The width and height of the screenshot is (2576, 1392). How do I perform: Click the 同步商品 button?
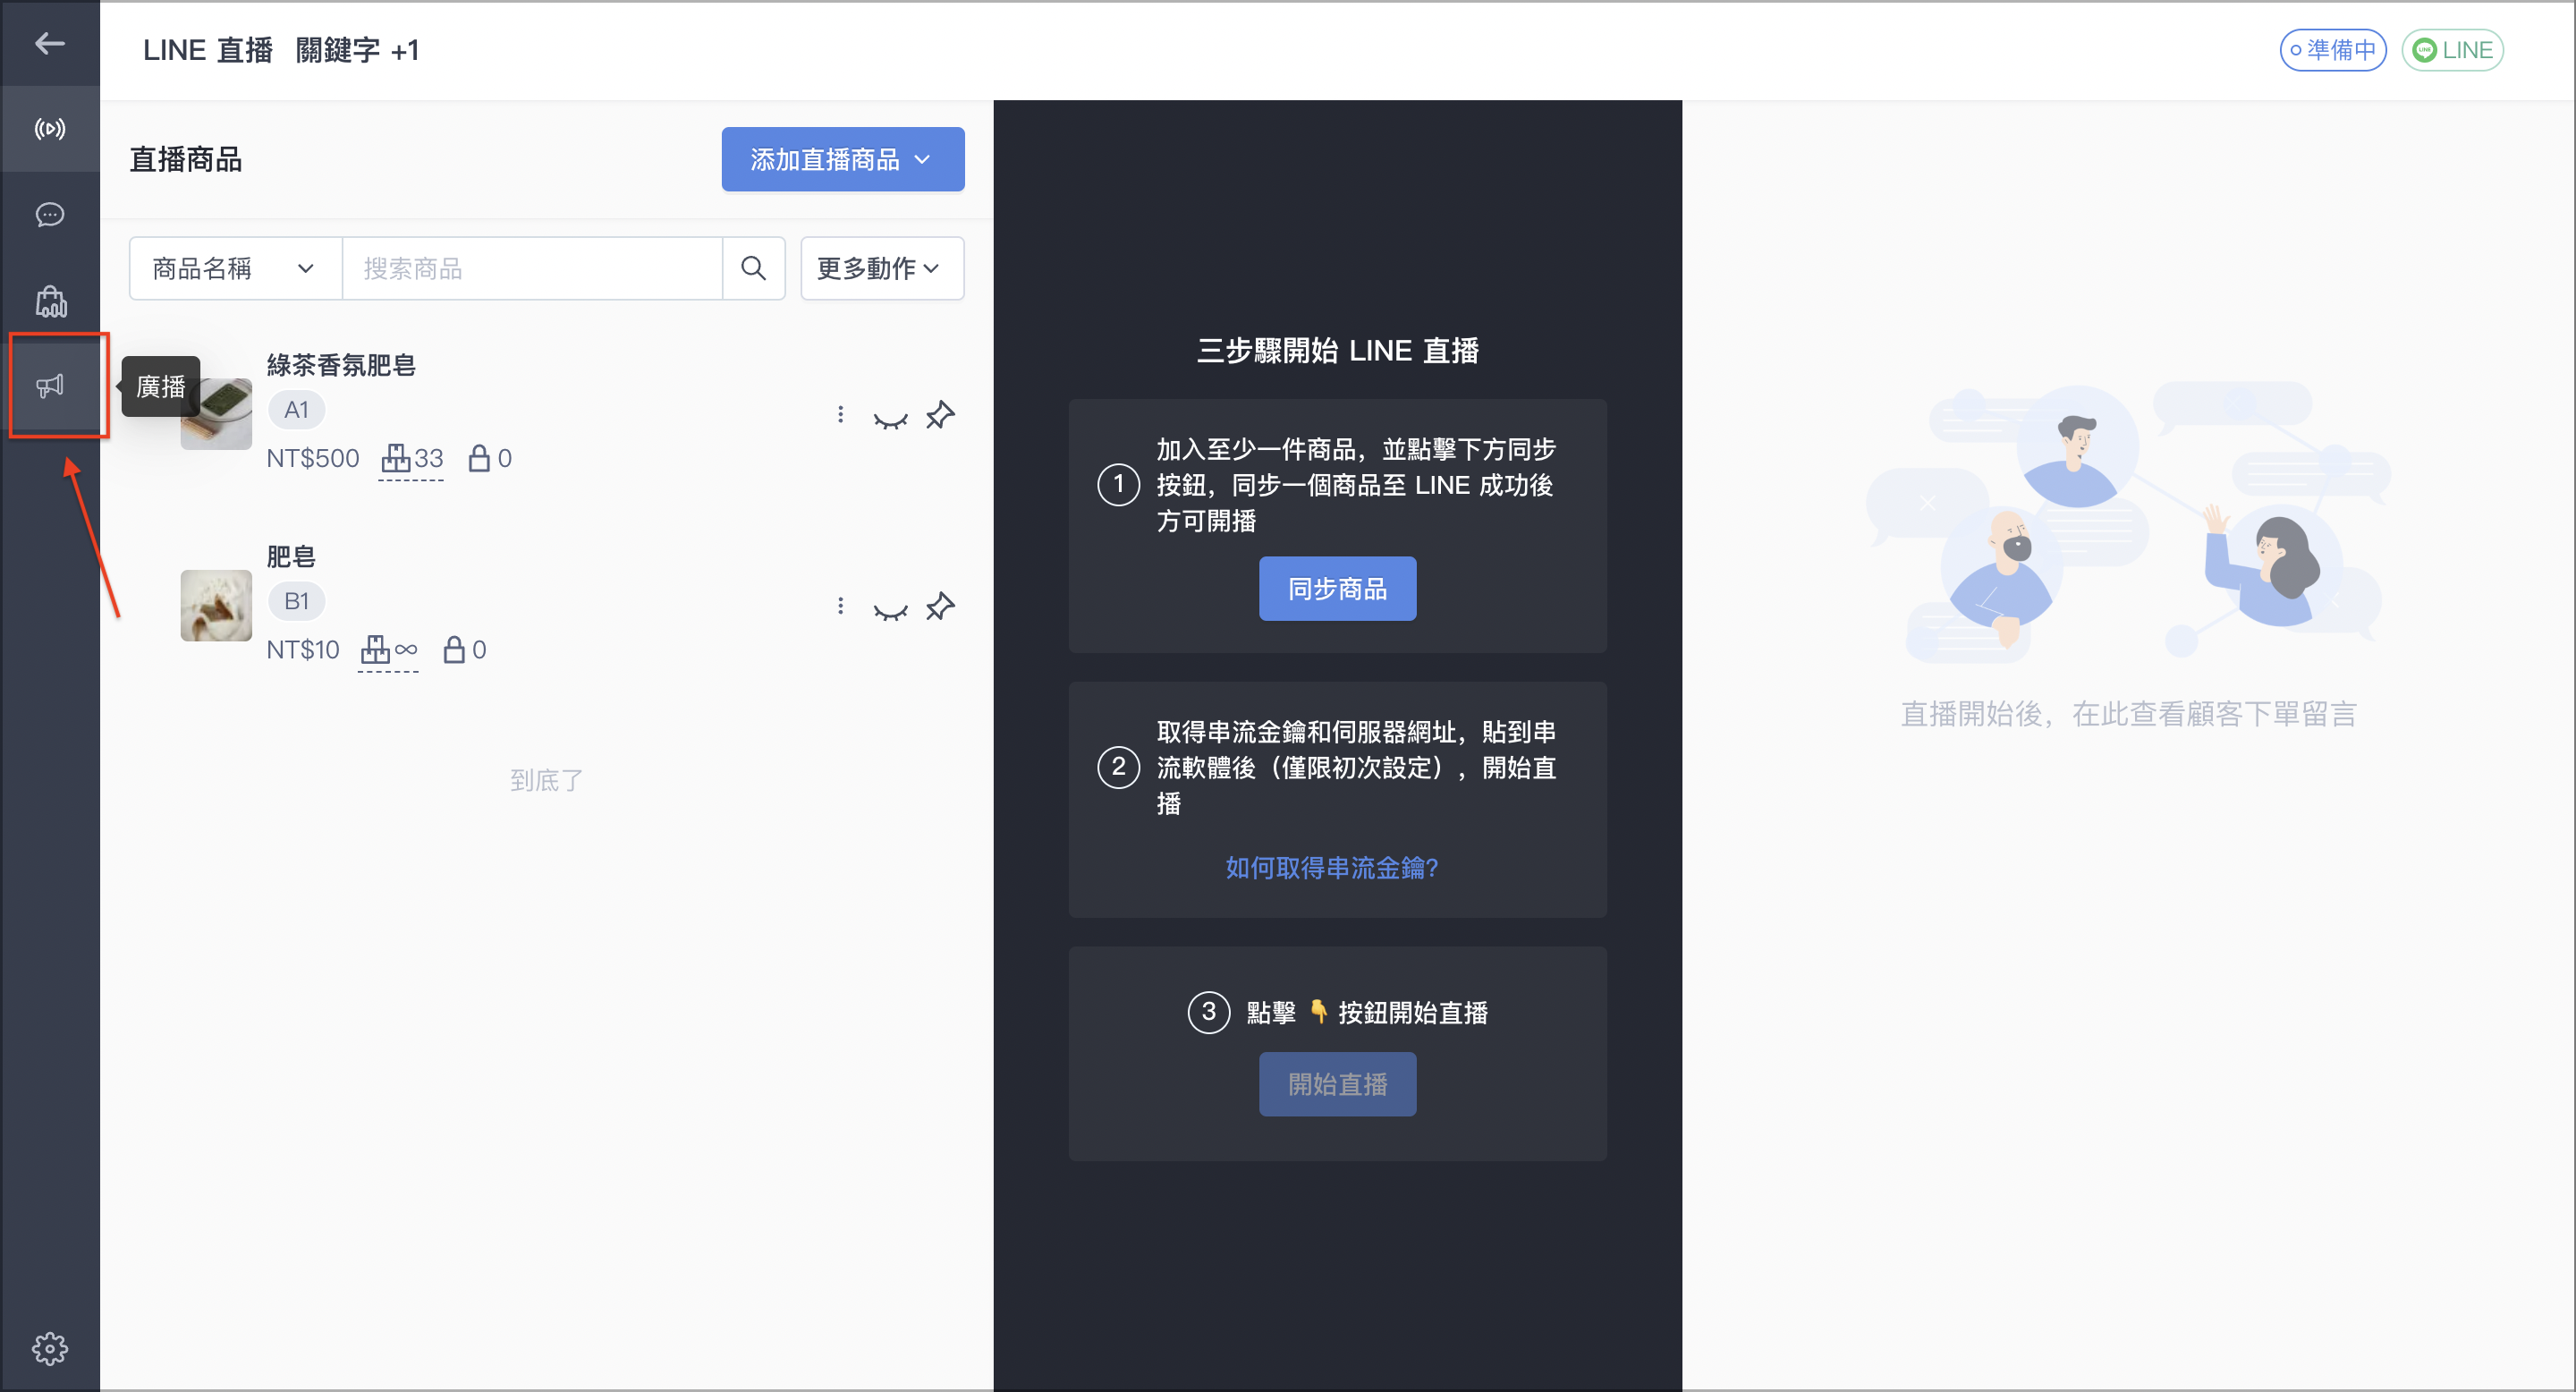click(1337, 589)
